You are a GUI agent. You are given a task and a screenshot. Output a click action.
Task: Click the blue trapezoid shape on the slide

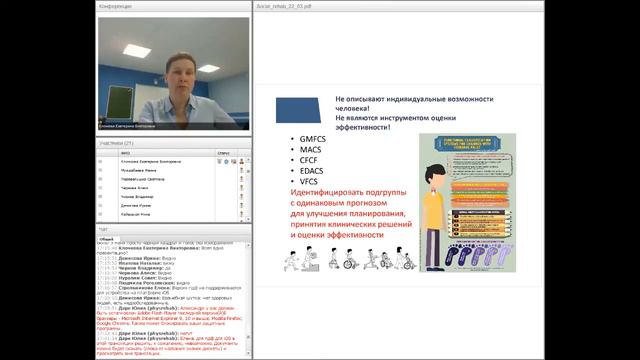tap(298, 110)
